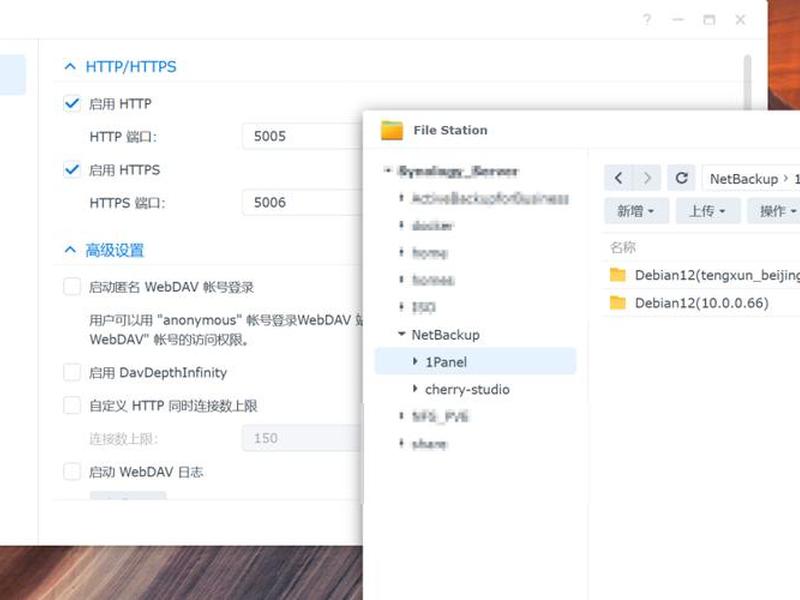Collapse the NetBackup tree node arrow
This screenshot has height=600, width=800.
(402, 334)
